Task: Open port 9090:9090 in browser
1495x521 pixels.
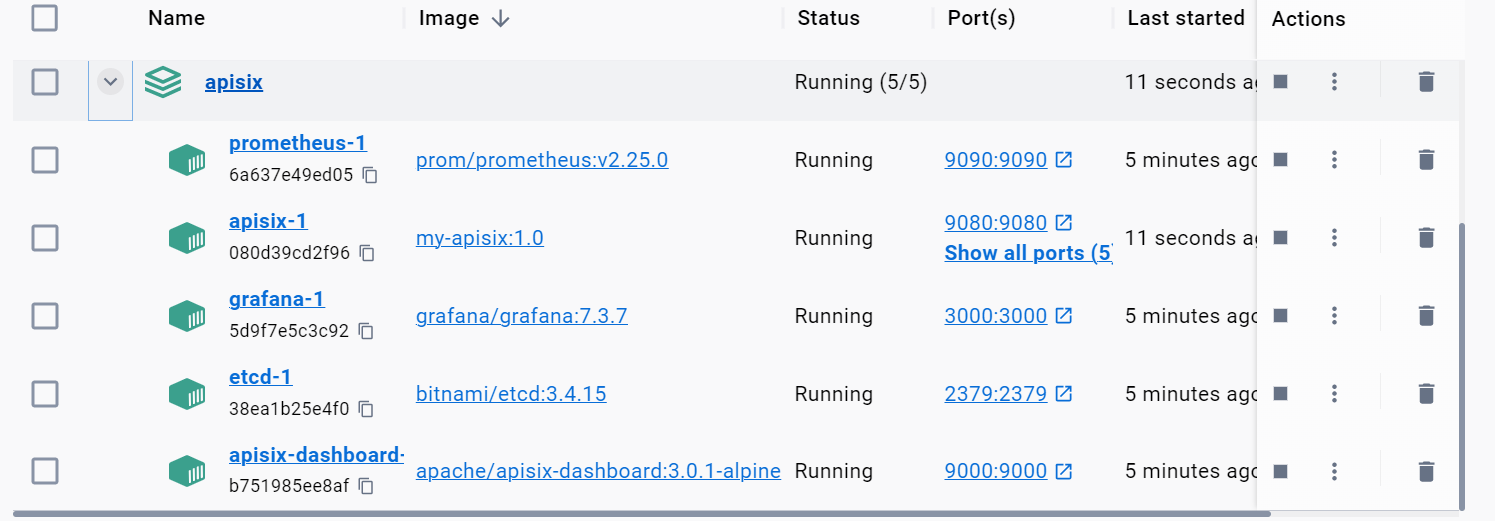Action: 1008,160
